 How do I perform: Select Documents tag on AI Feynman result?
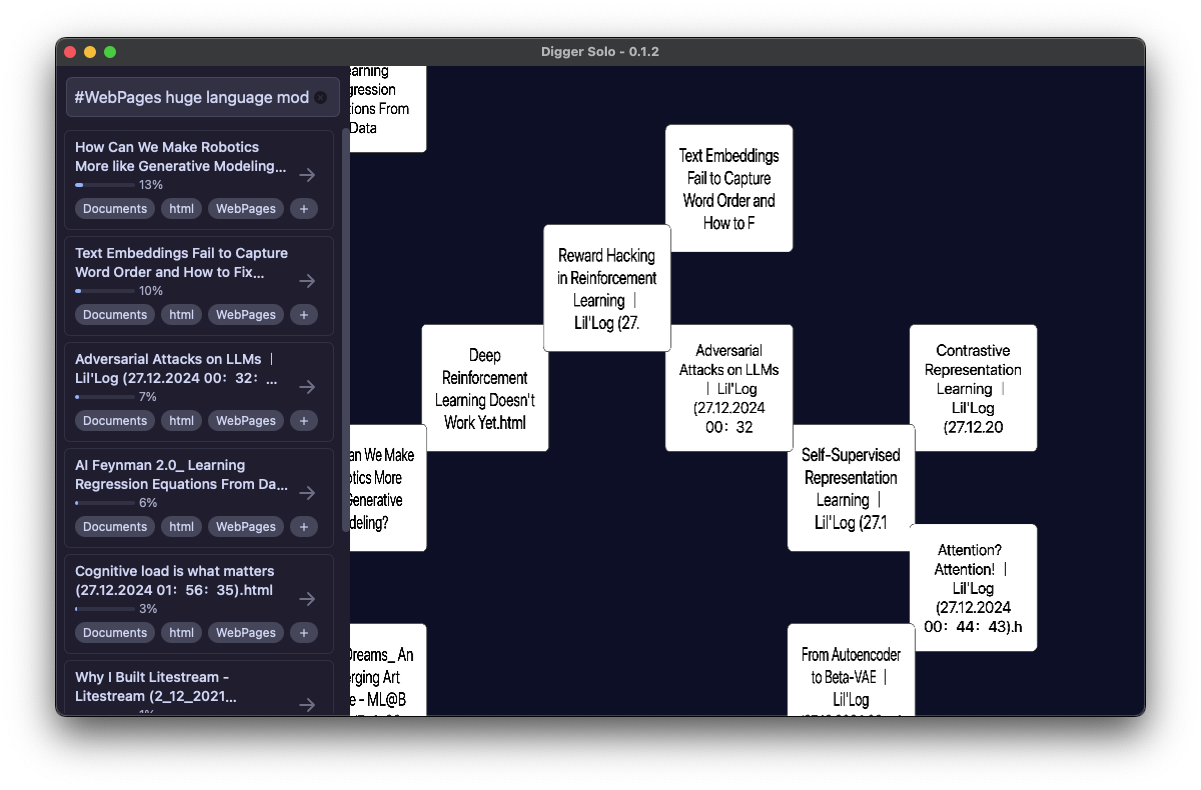point(115,527)
